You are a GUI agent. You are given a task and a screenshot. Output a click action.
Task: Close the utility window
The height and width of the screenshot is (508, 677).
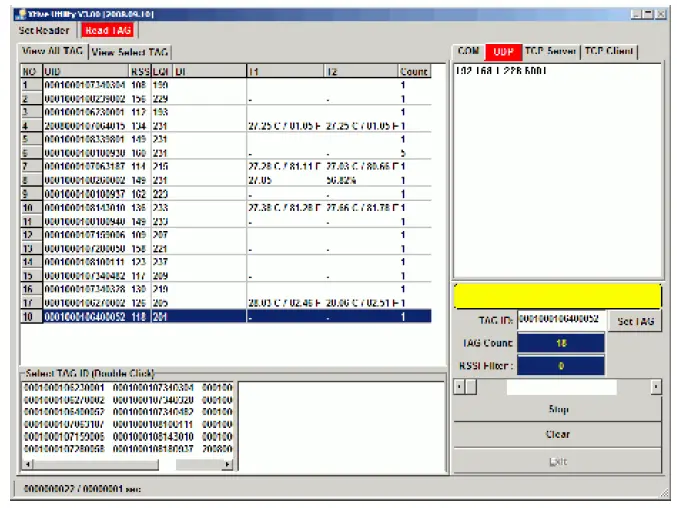tap(661, 14)
